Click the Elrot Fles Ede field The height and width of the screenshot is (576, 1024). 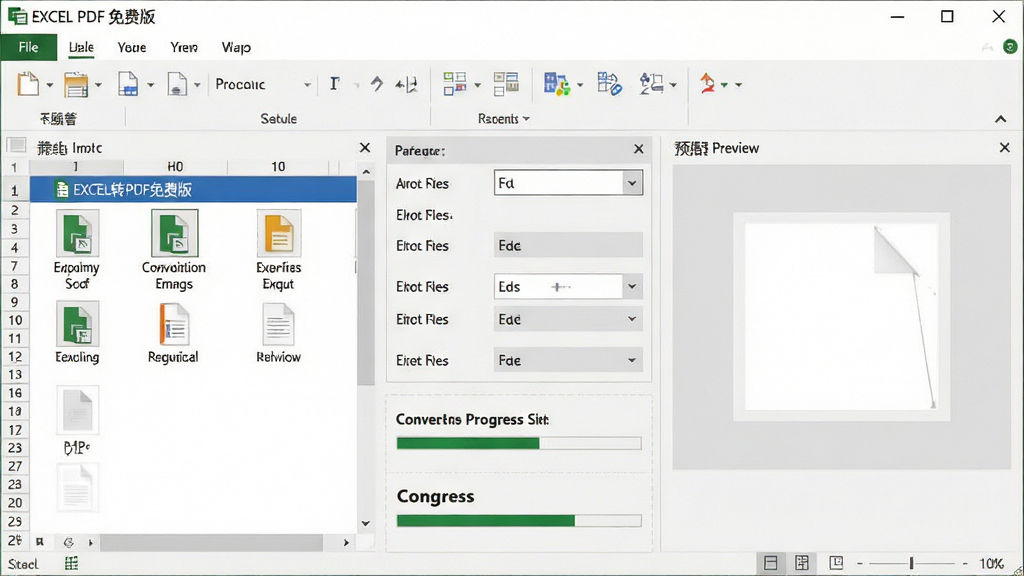click(568, 246)
